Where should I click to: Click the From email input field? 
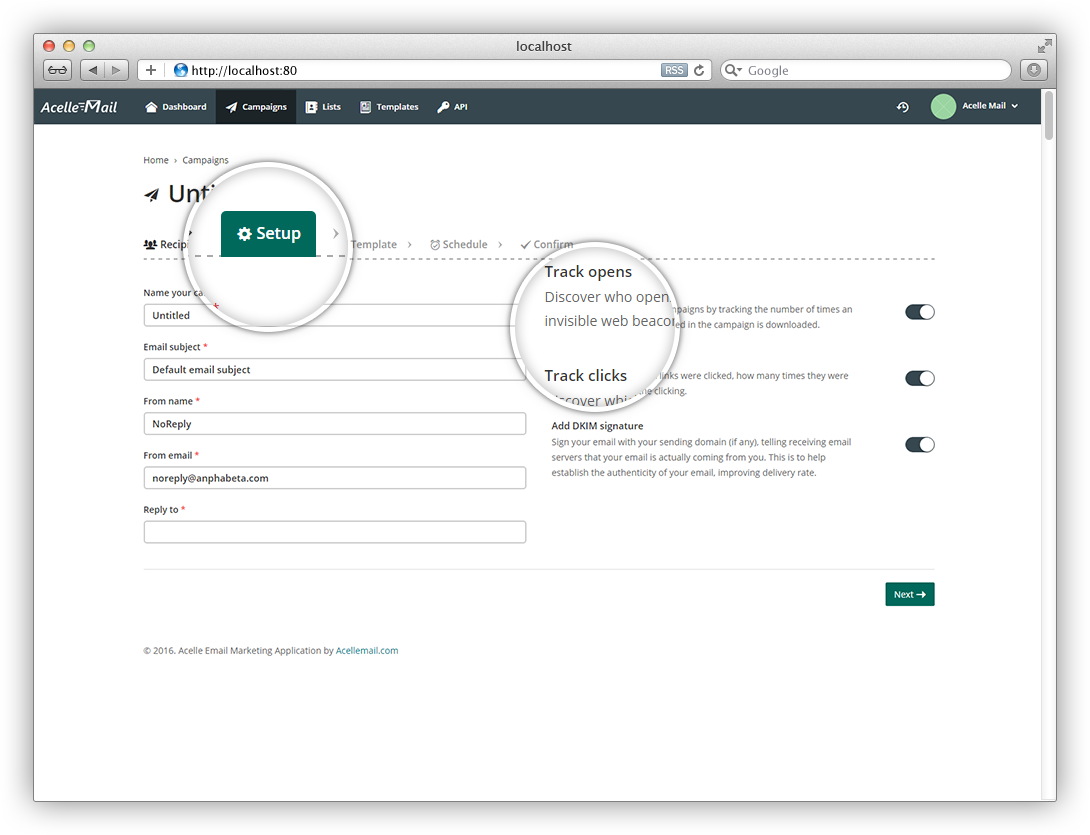pyautogui.click(x=334, y=478)
